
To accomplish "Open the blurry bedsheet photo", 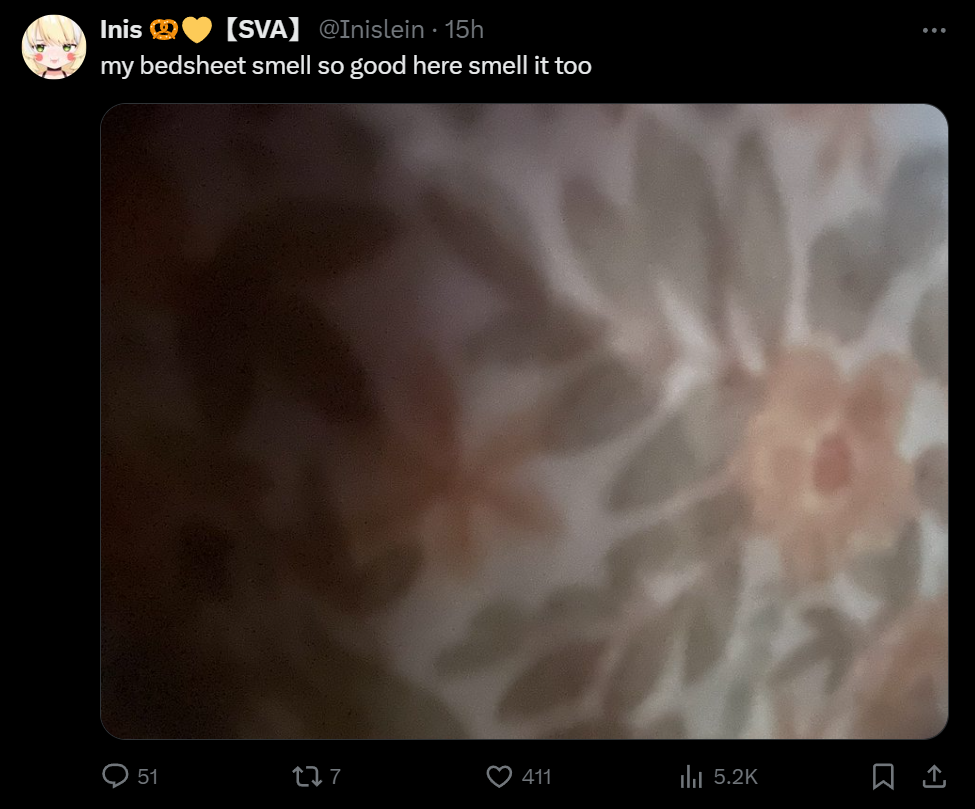I will [524, 421].
